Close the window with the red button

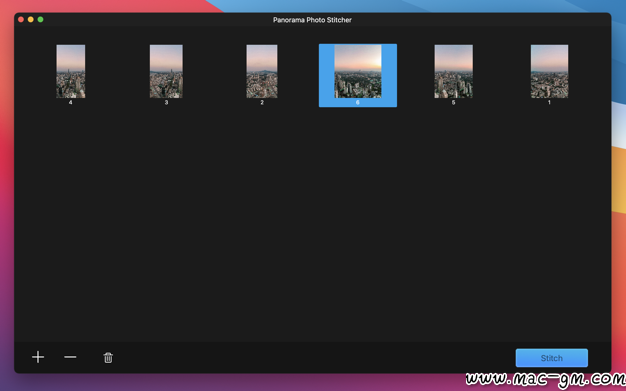click(21, 19)
